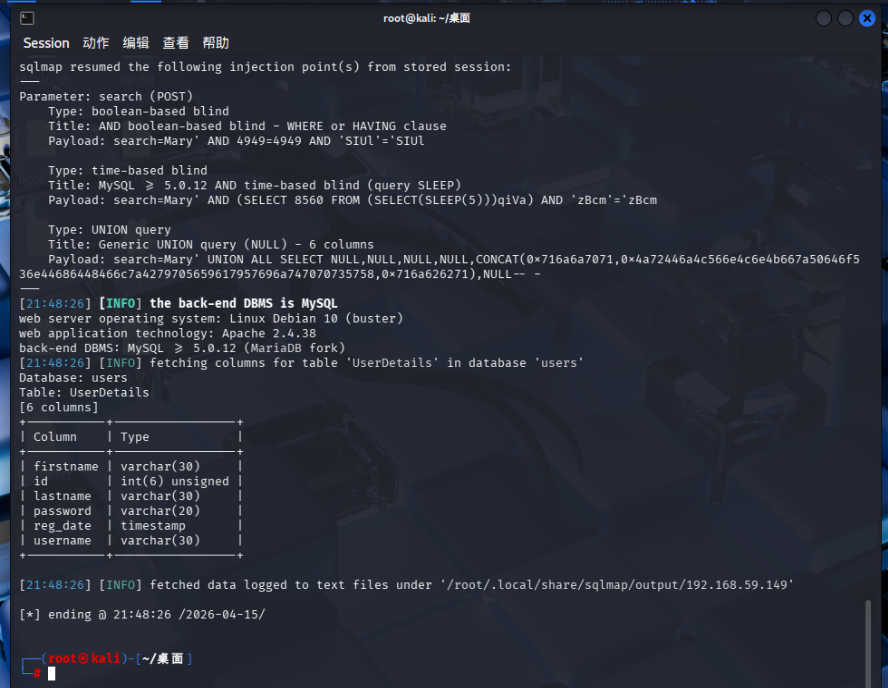This screenshot has height=688, width=888.
Task: Open the 动作 menu
Action: pyautogui.click(x=96, y=43)
